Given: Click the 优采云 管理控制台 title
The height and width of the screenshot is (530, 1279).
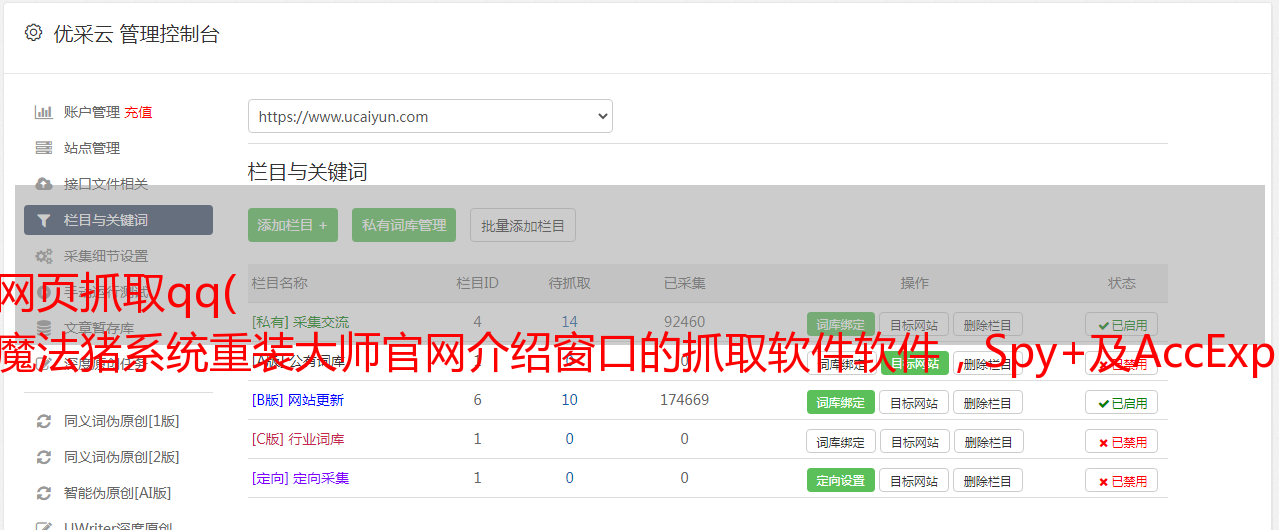Looking at the screenshot, I should (x=136, y=34).
